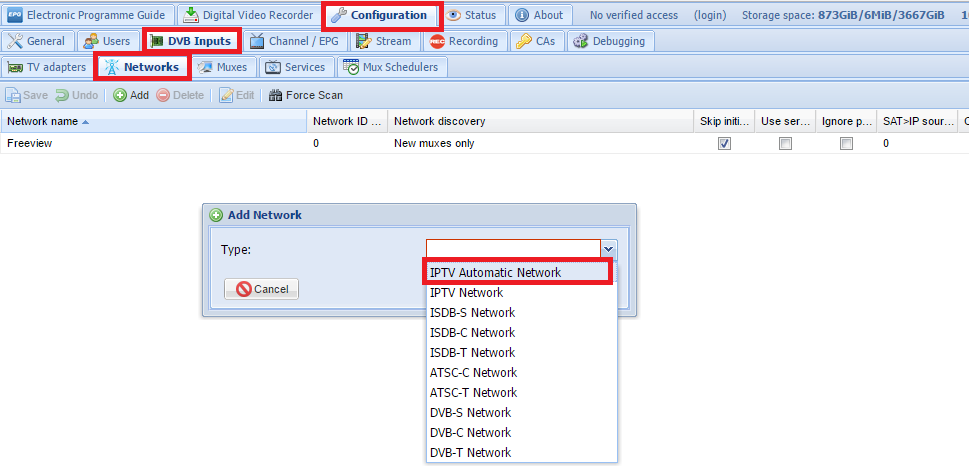
Task: Select DVB-S Network option
Action: point(522,412)
